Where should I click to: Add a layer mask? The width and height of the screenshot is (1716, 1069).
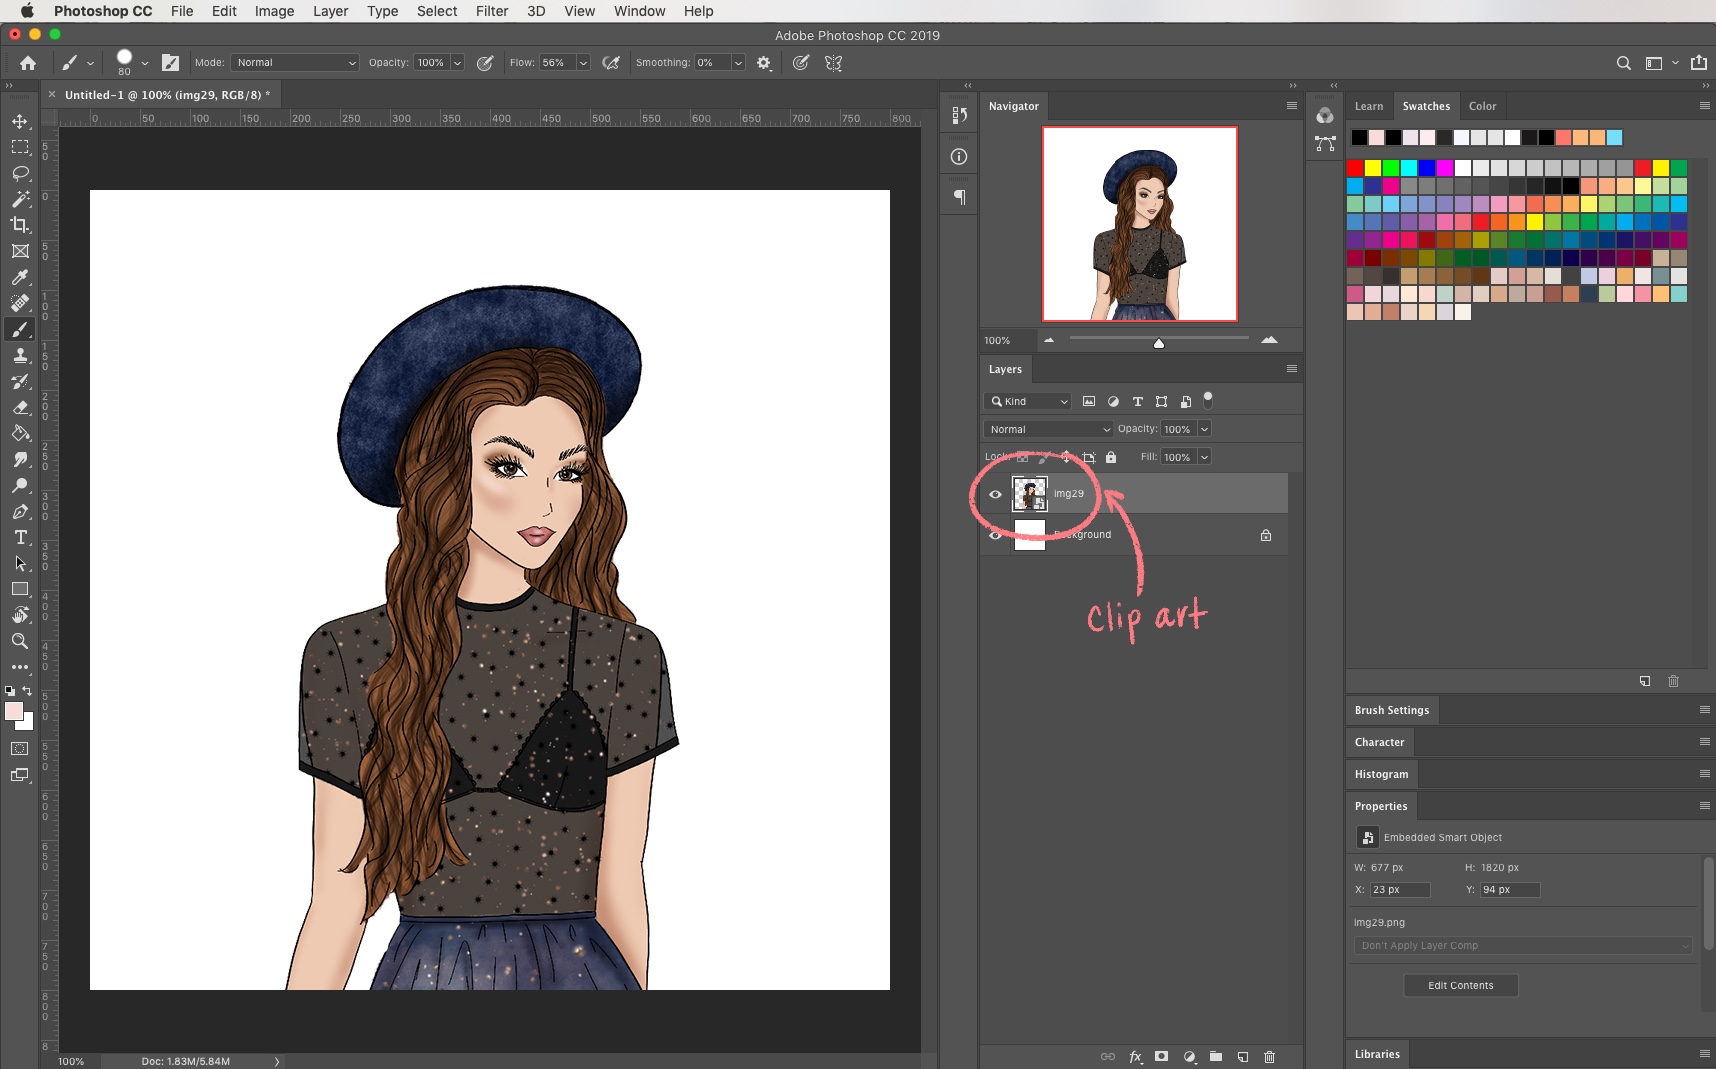(x=1161, y=1057)
